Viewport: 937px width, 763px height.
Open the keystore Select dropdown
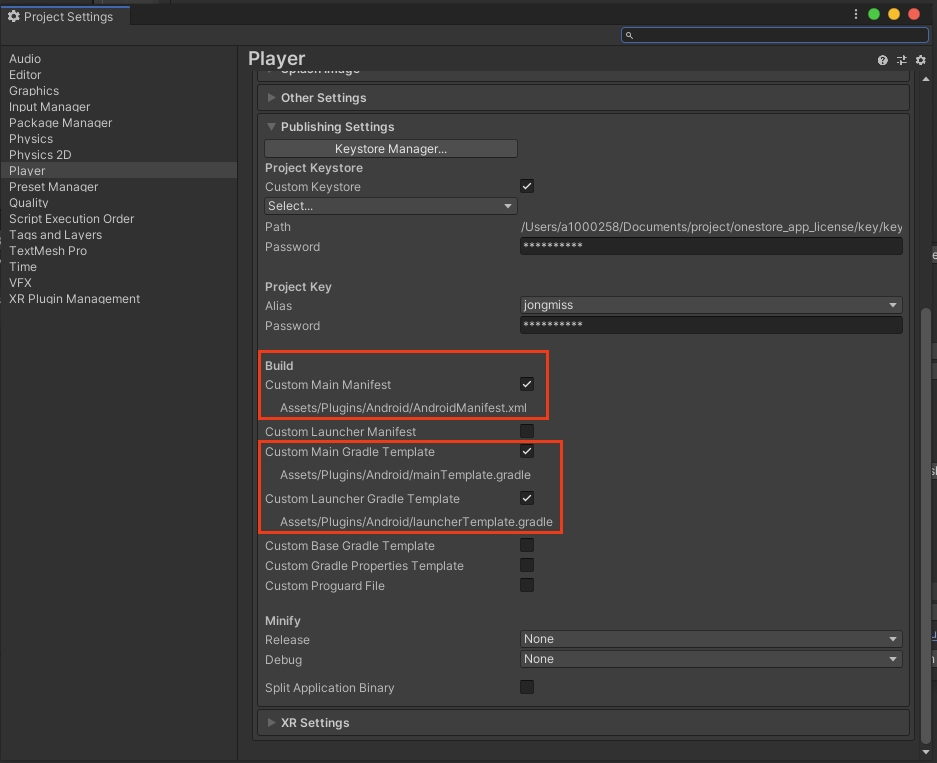coord(390,206)
